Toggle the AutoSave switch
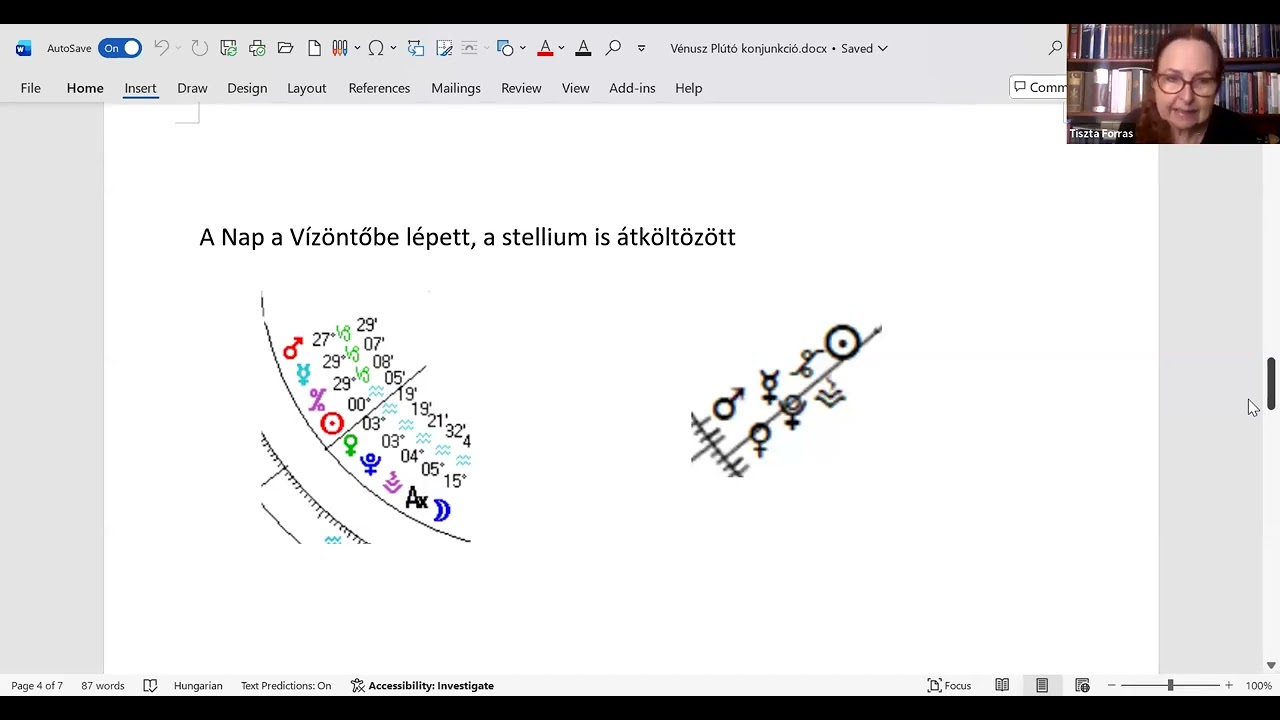The image size is (1280, 720). (119, 48)
